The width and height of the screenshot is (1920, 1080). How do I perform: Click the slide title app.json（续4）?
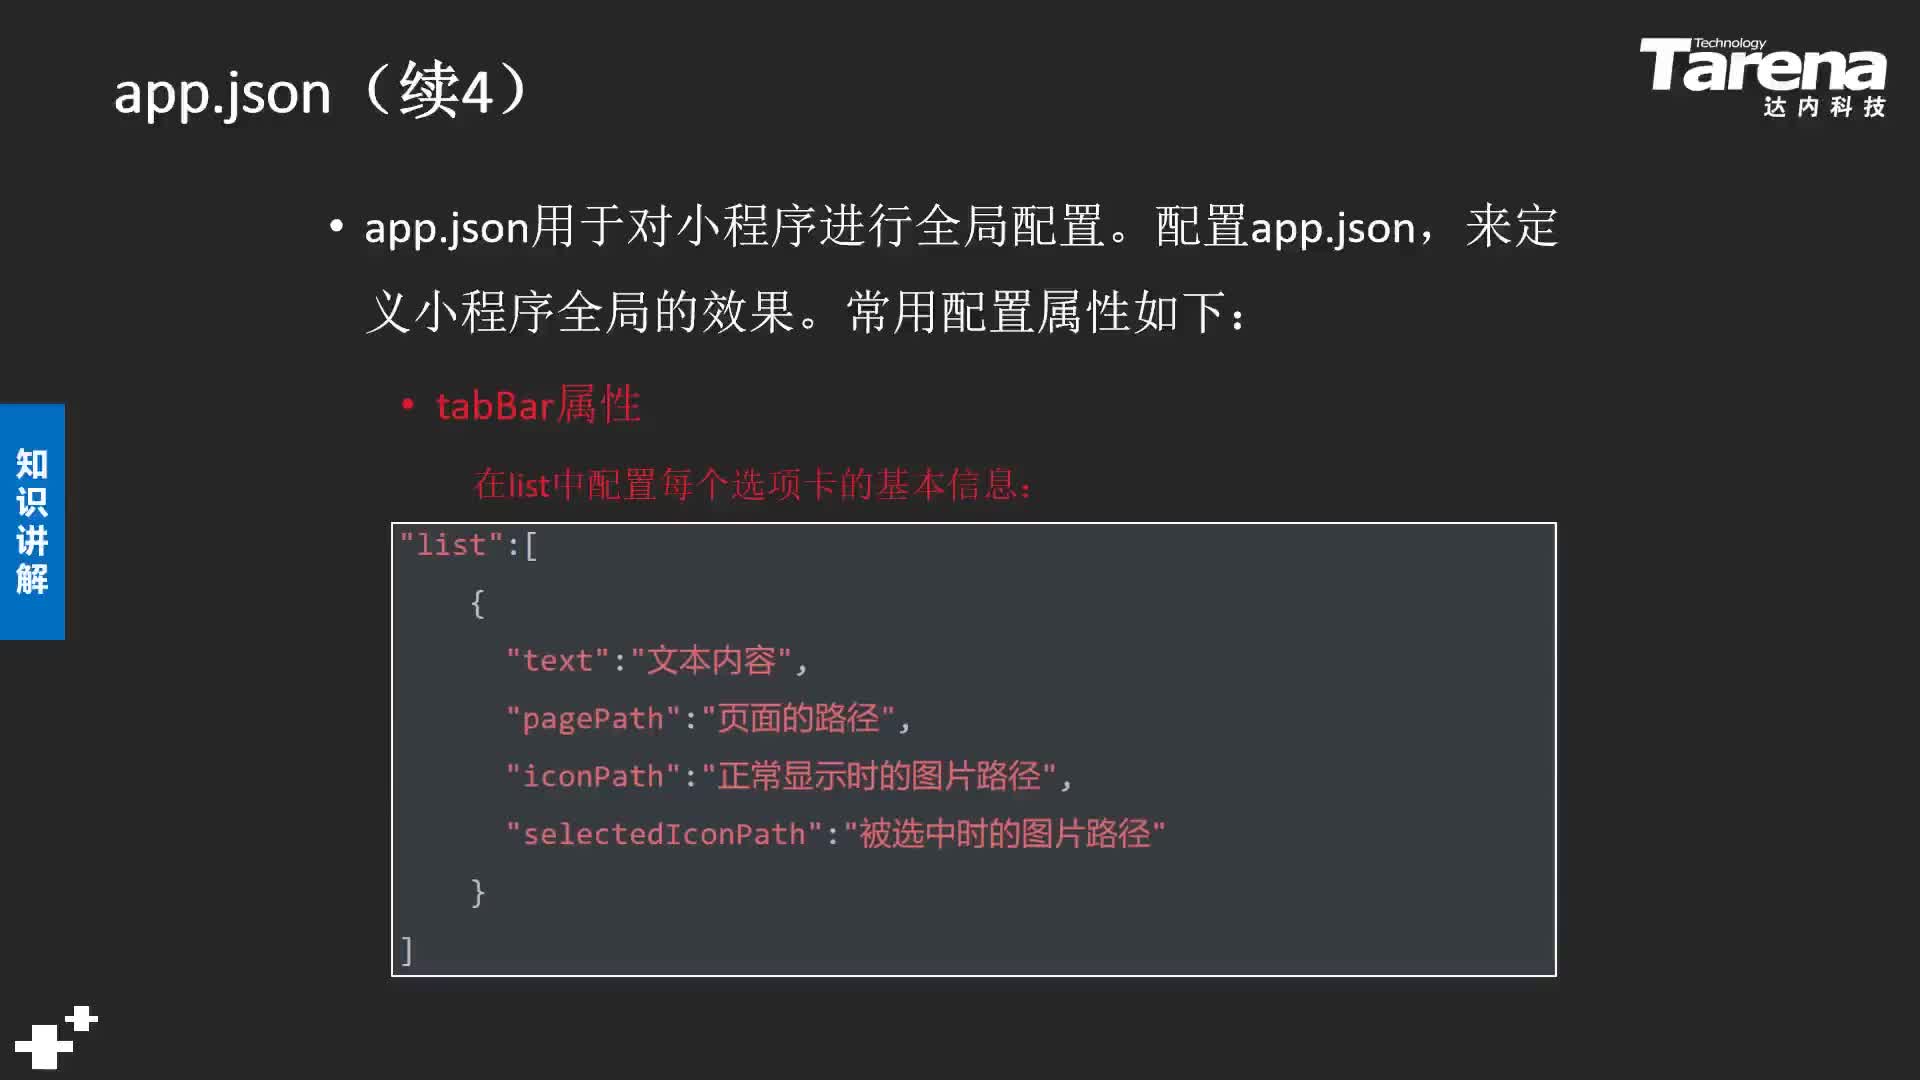323,91
